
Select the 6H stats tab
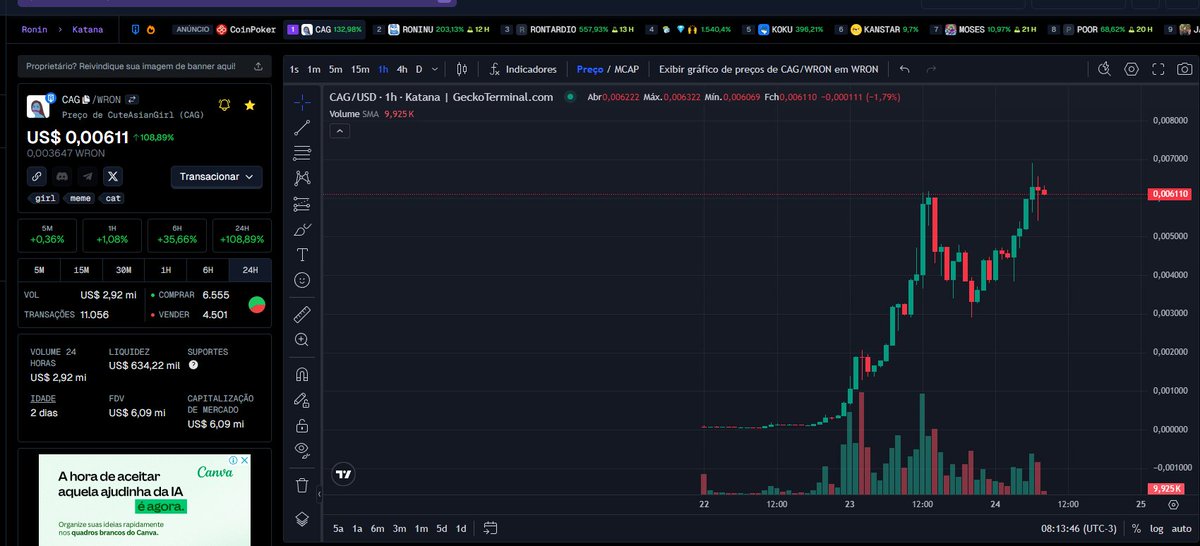(207, 270)
